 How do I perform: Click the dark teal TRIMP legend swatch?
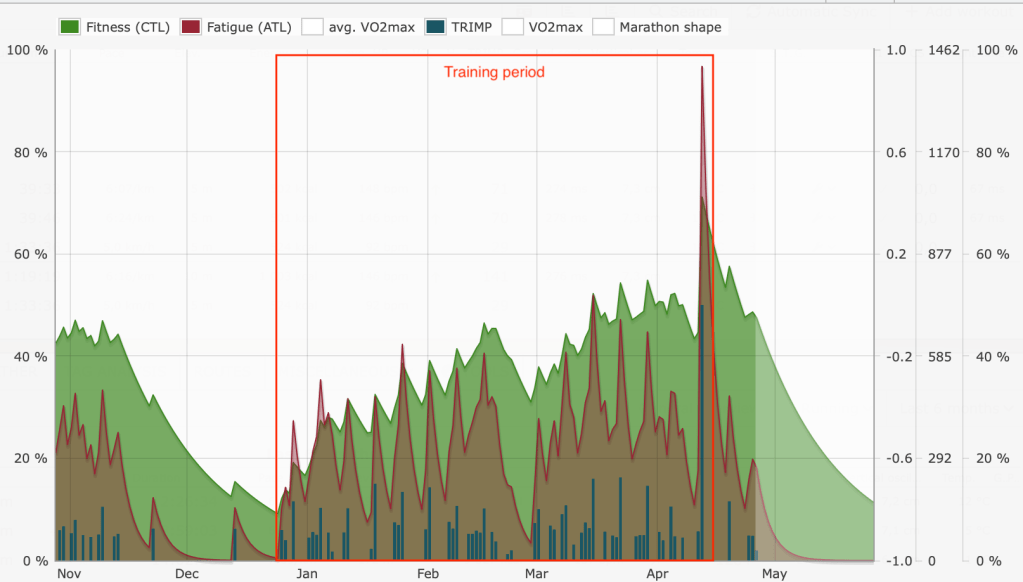coord(437,27)
